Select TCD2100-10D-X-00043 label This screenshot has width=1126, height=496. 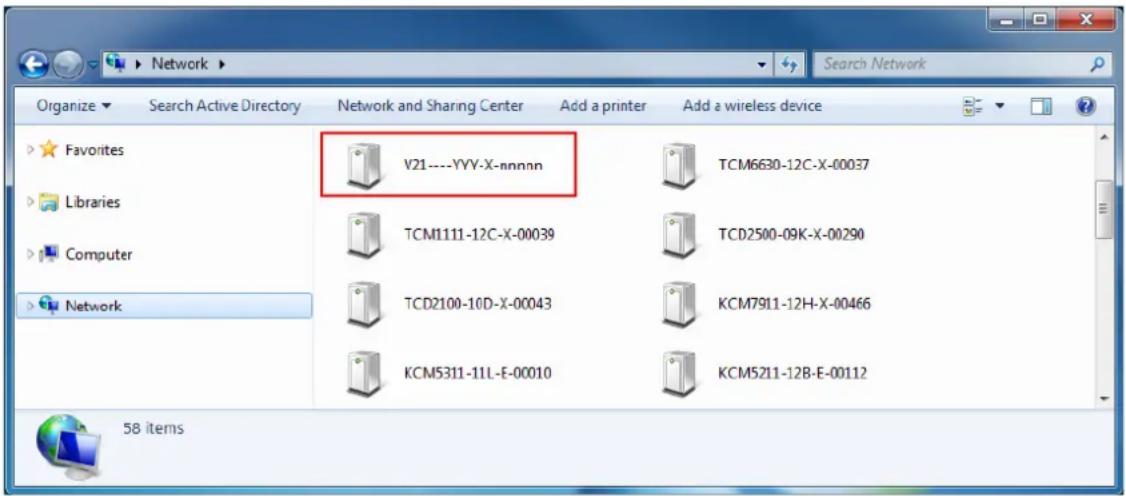[478, 304]
